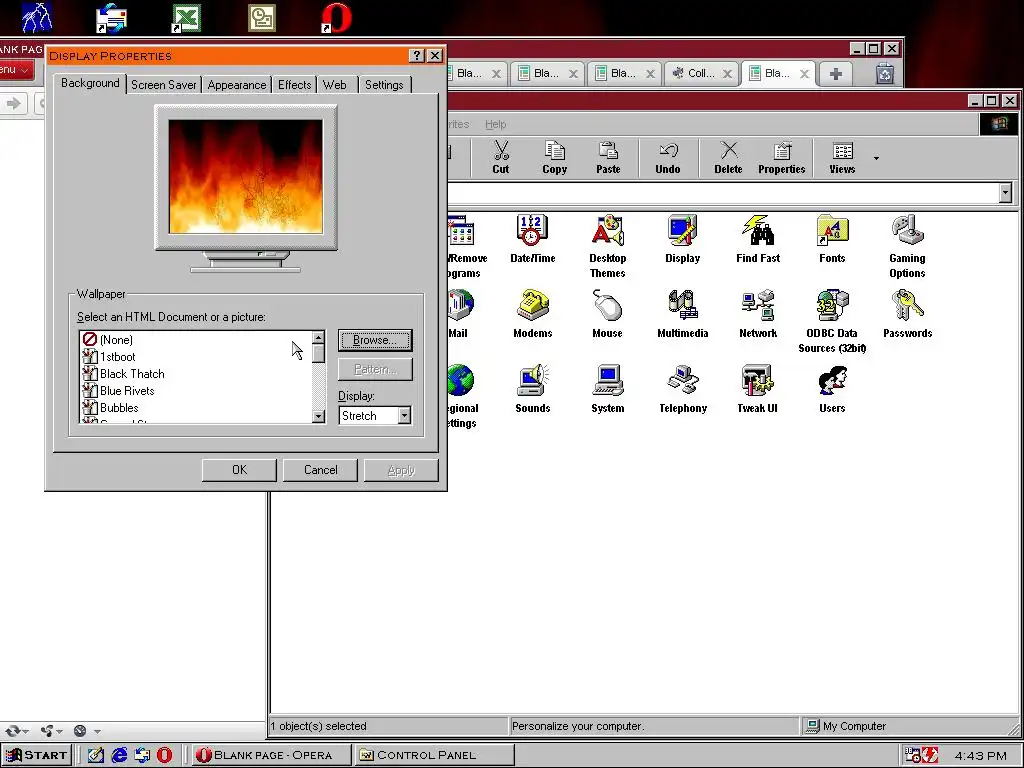1024x768 pixels.
Task: Click Opera's forward navigation arrow
Action: [x=13, y=103]
